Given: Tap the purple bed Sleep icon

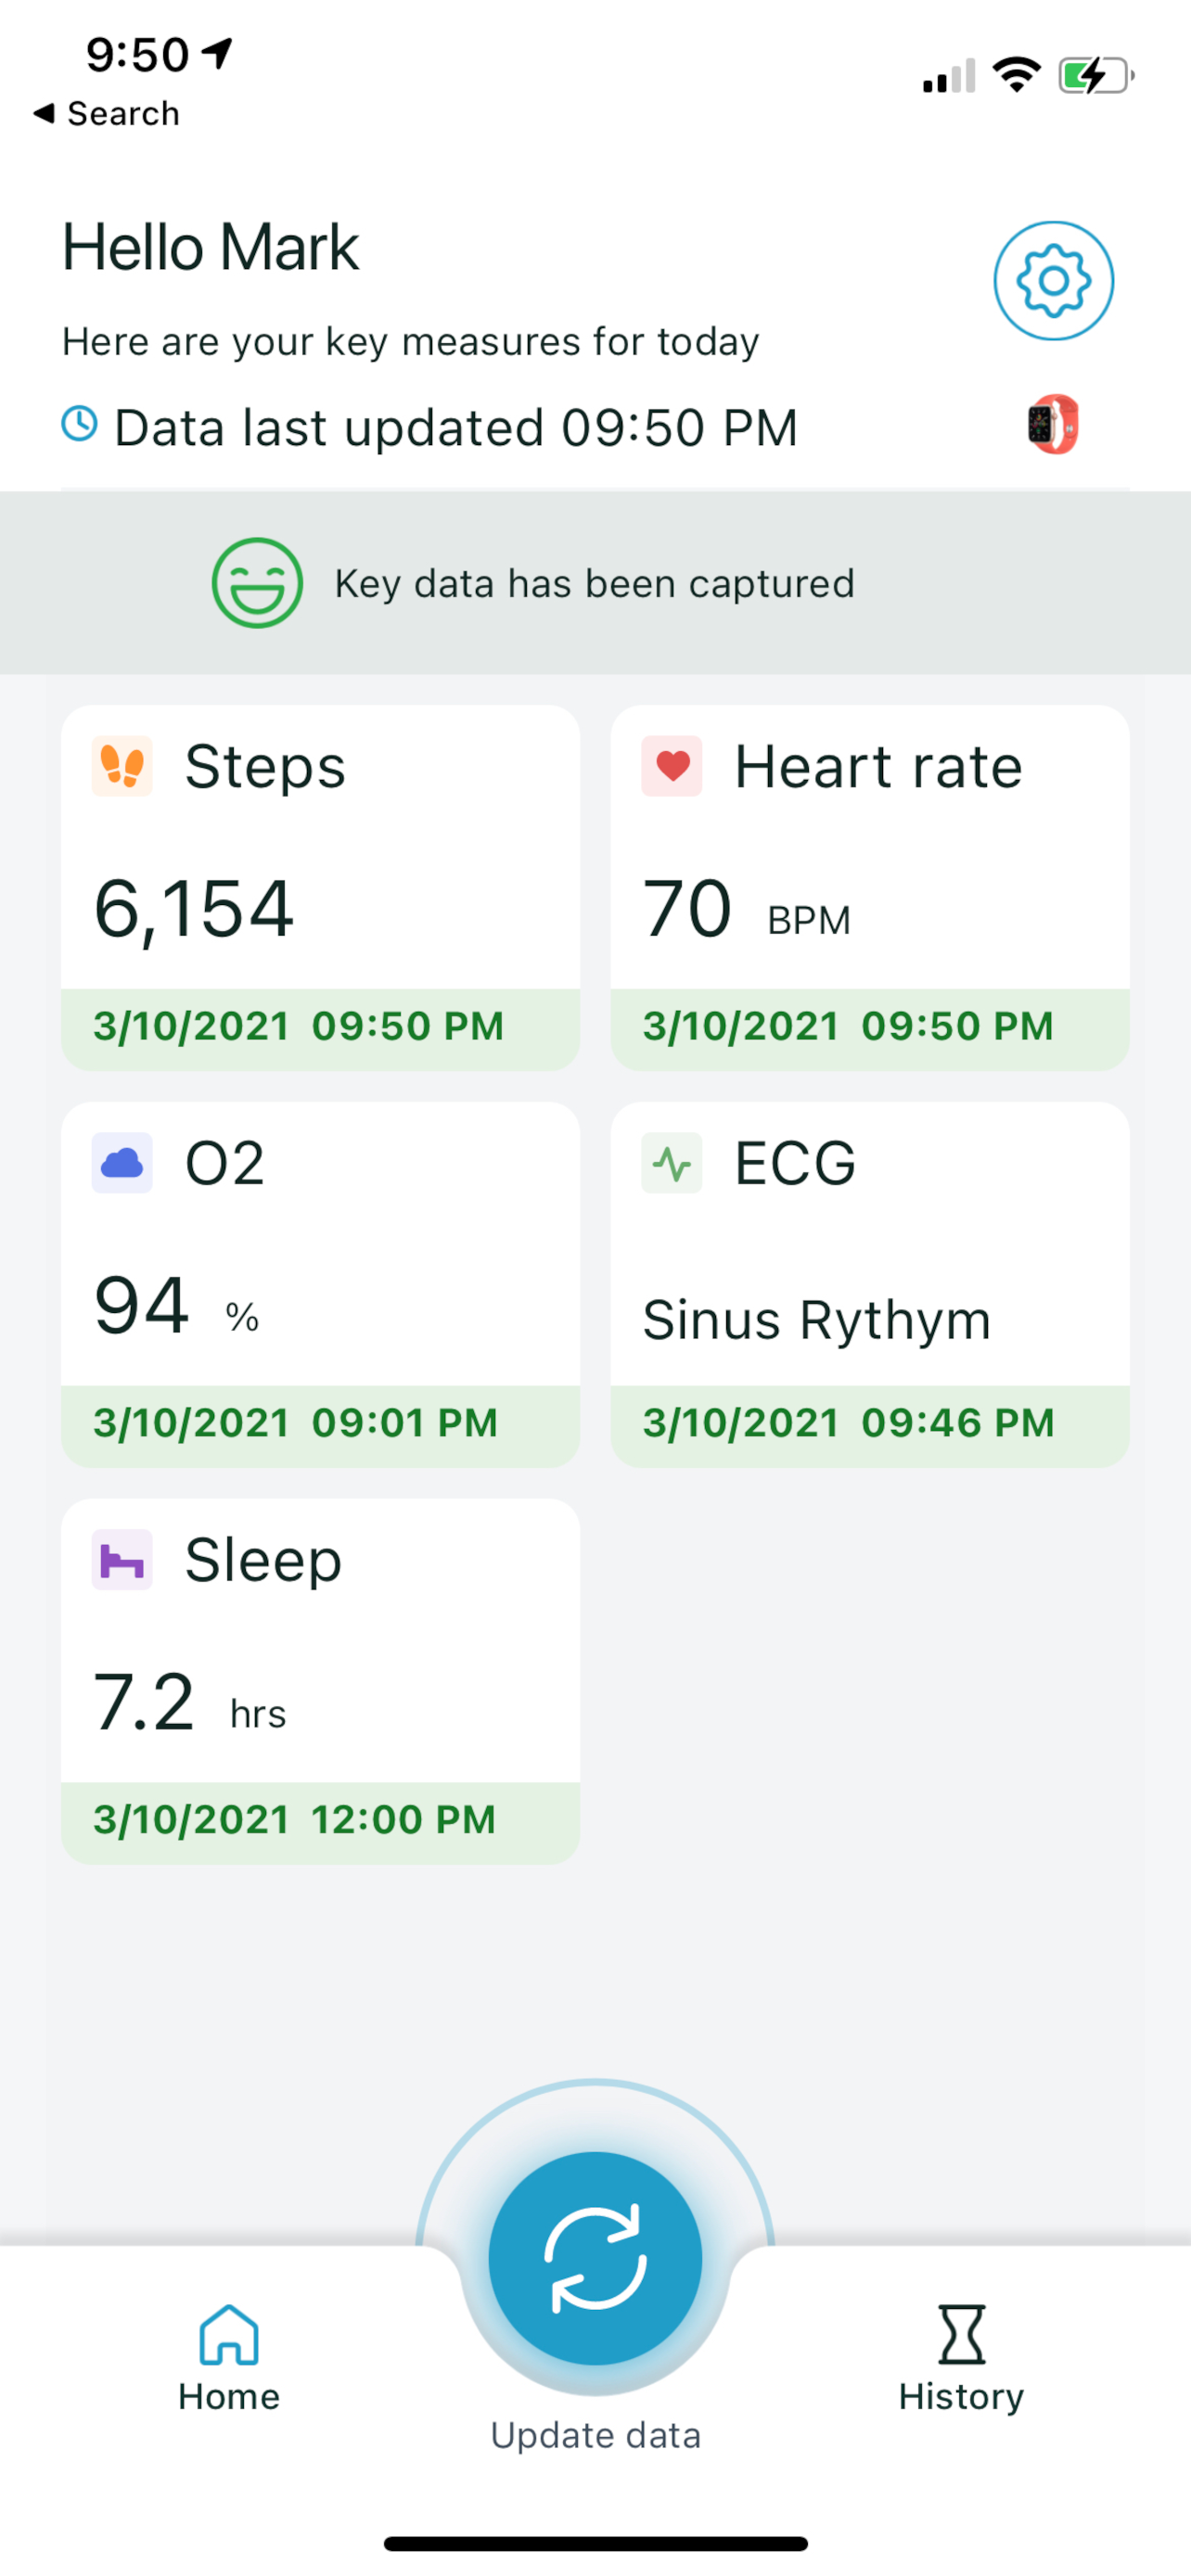Looking at the screenshot, I should pyautogui.click(x=122, y=1560).
